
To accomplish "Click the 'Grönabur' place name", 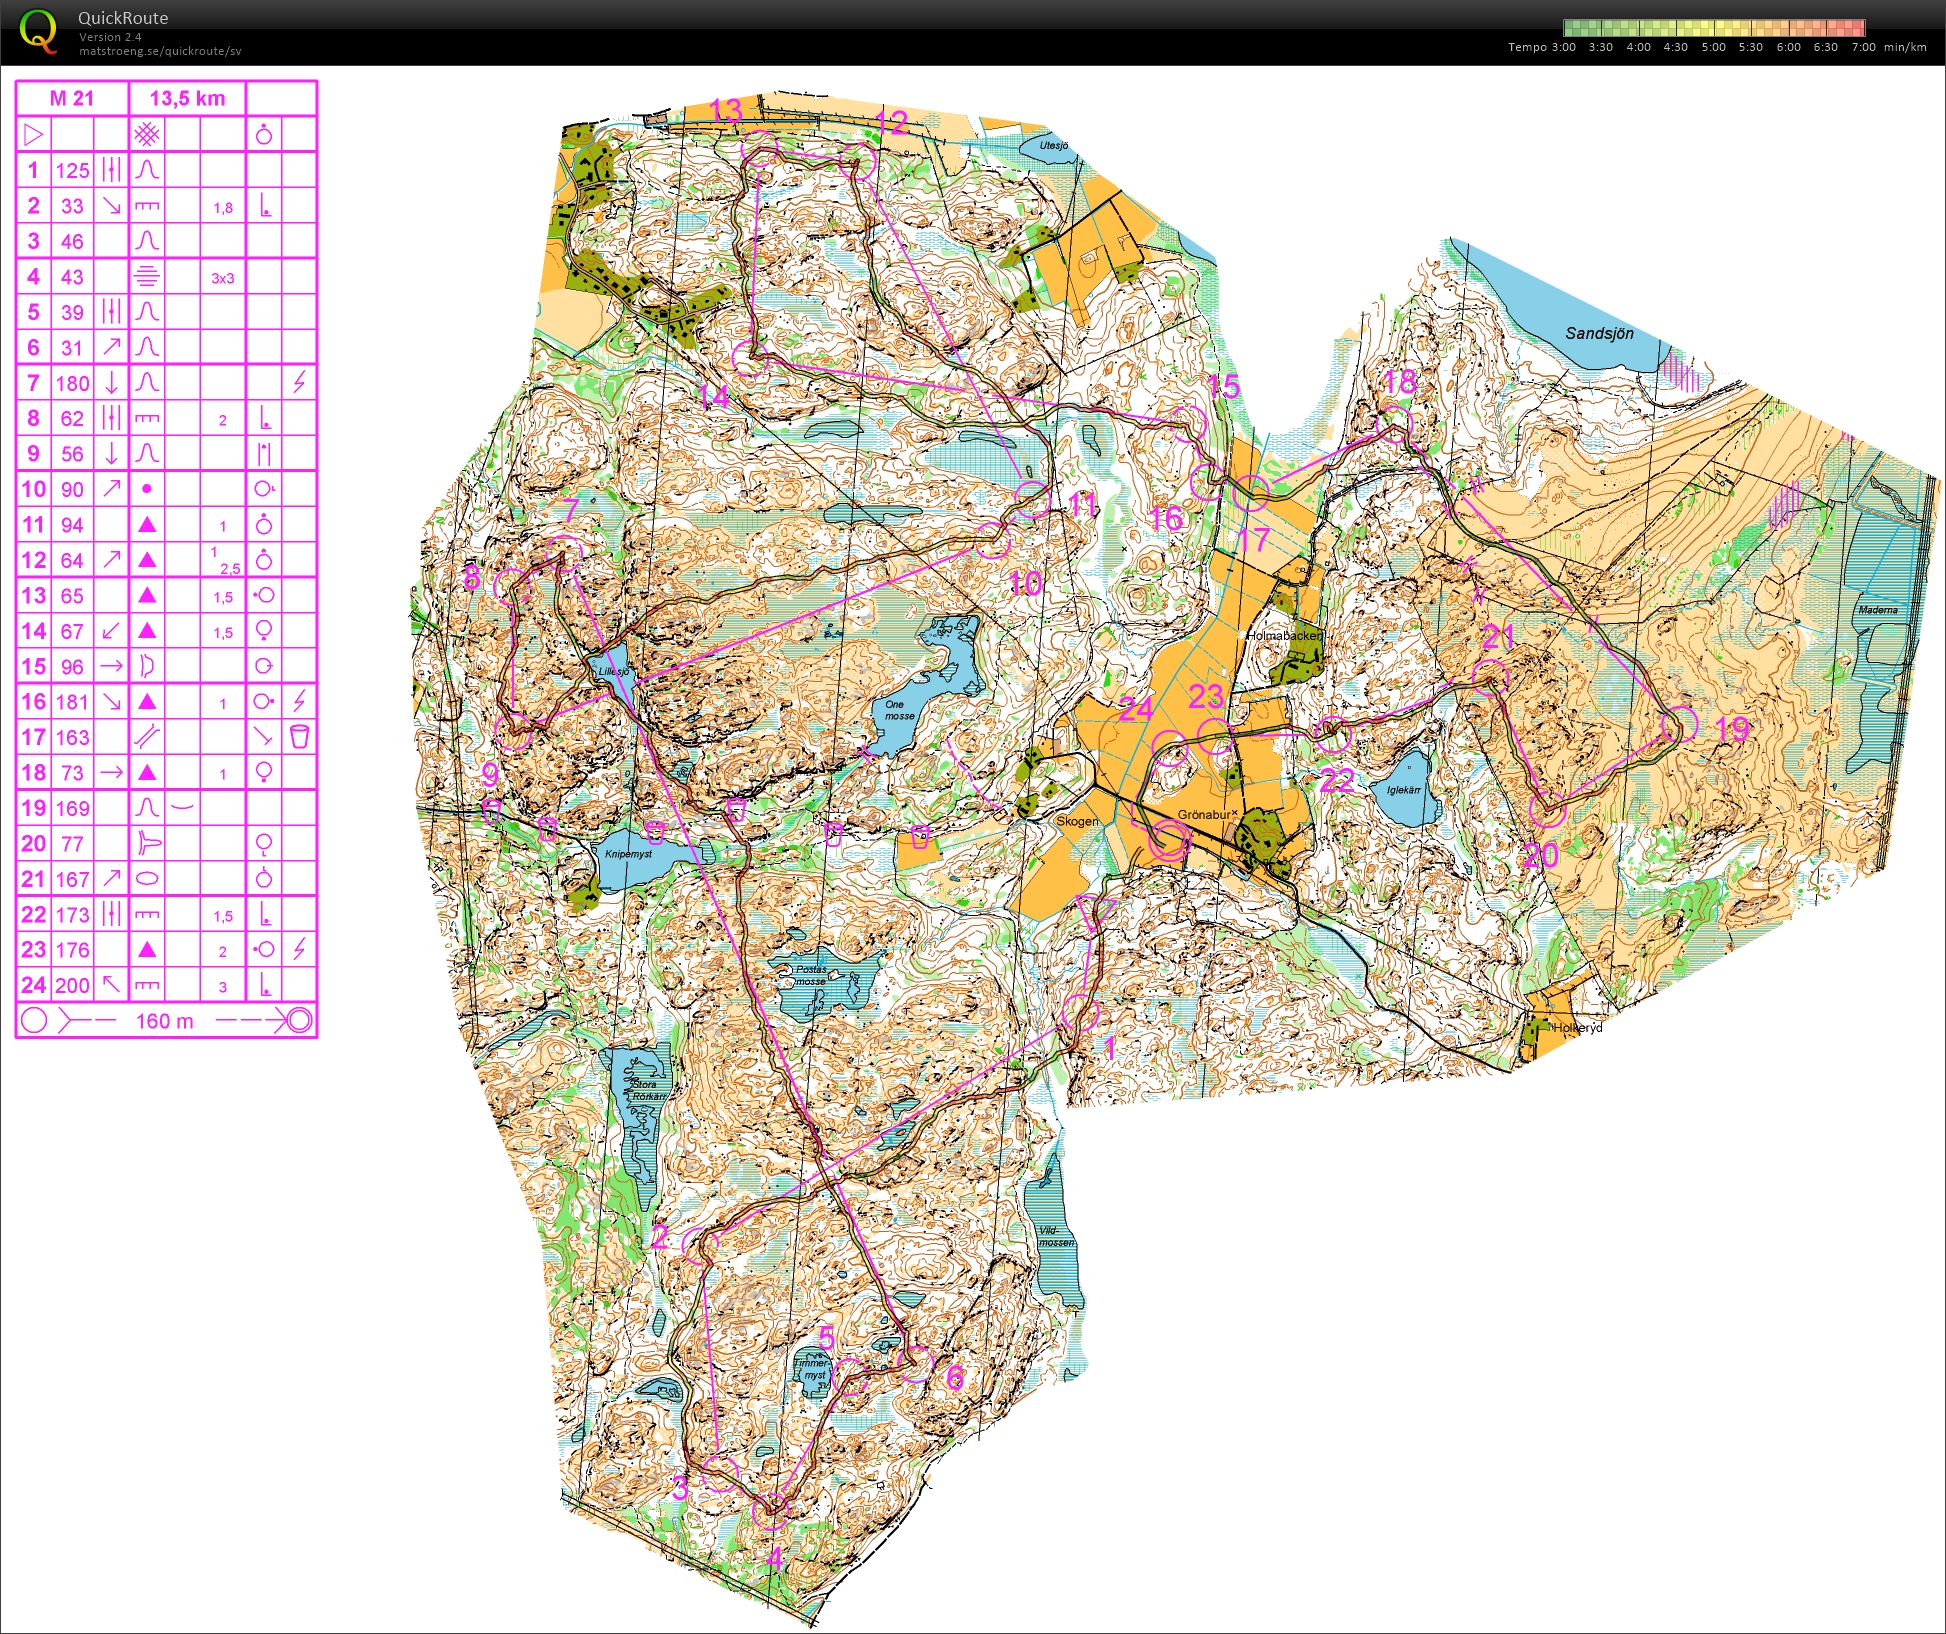I will pos(1204,814).
